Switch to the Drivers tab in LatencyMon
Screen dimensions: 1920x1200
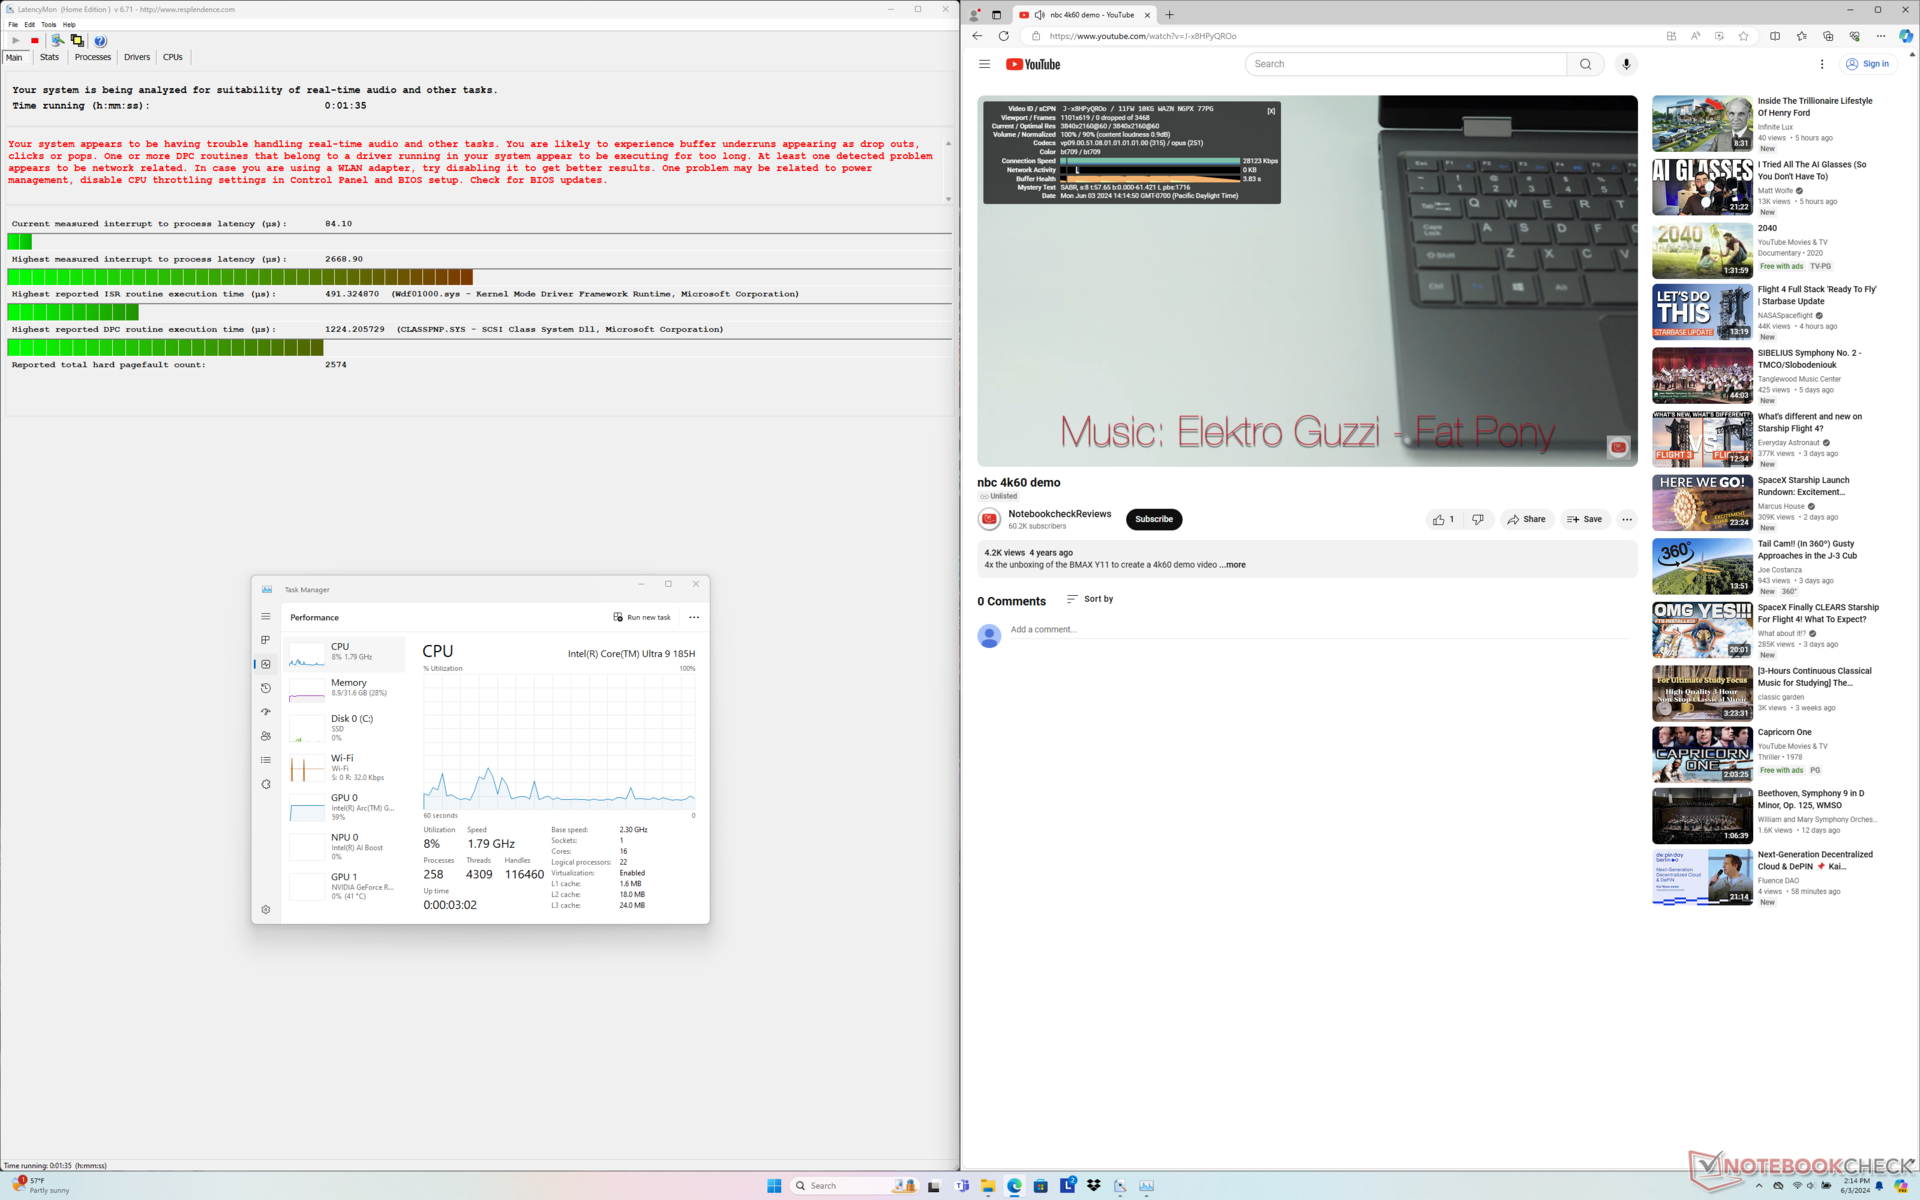coord(137,57)
